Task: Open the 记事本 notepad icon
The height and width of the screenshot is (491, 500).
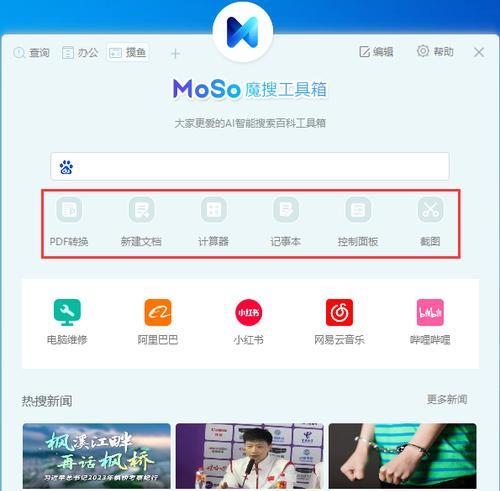Action: [x=286, y=210]
